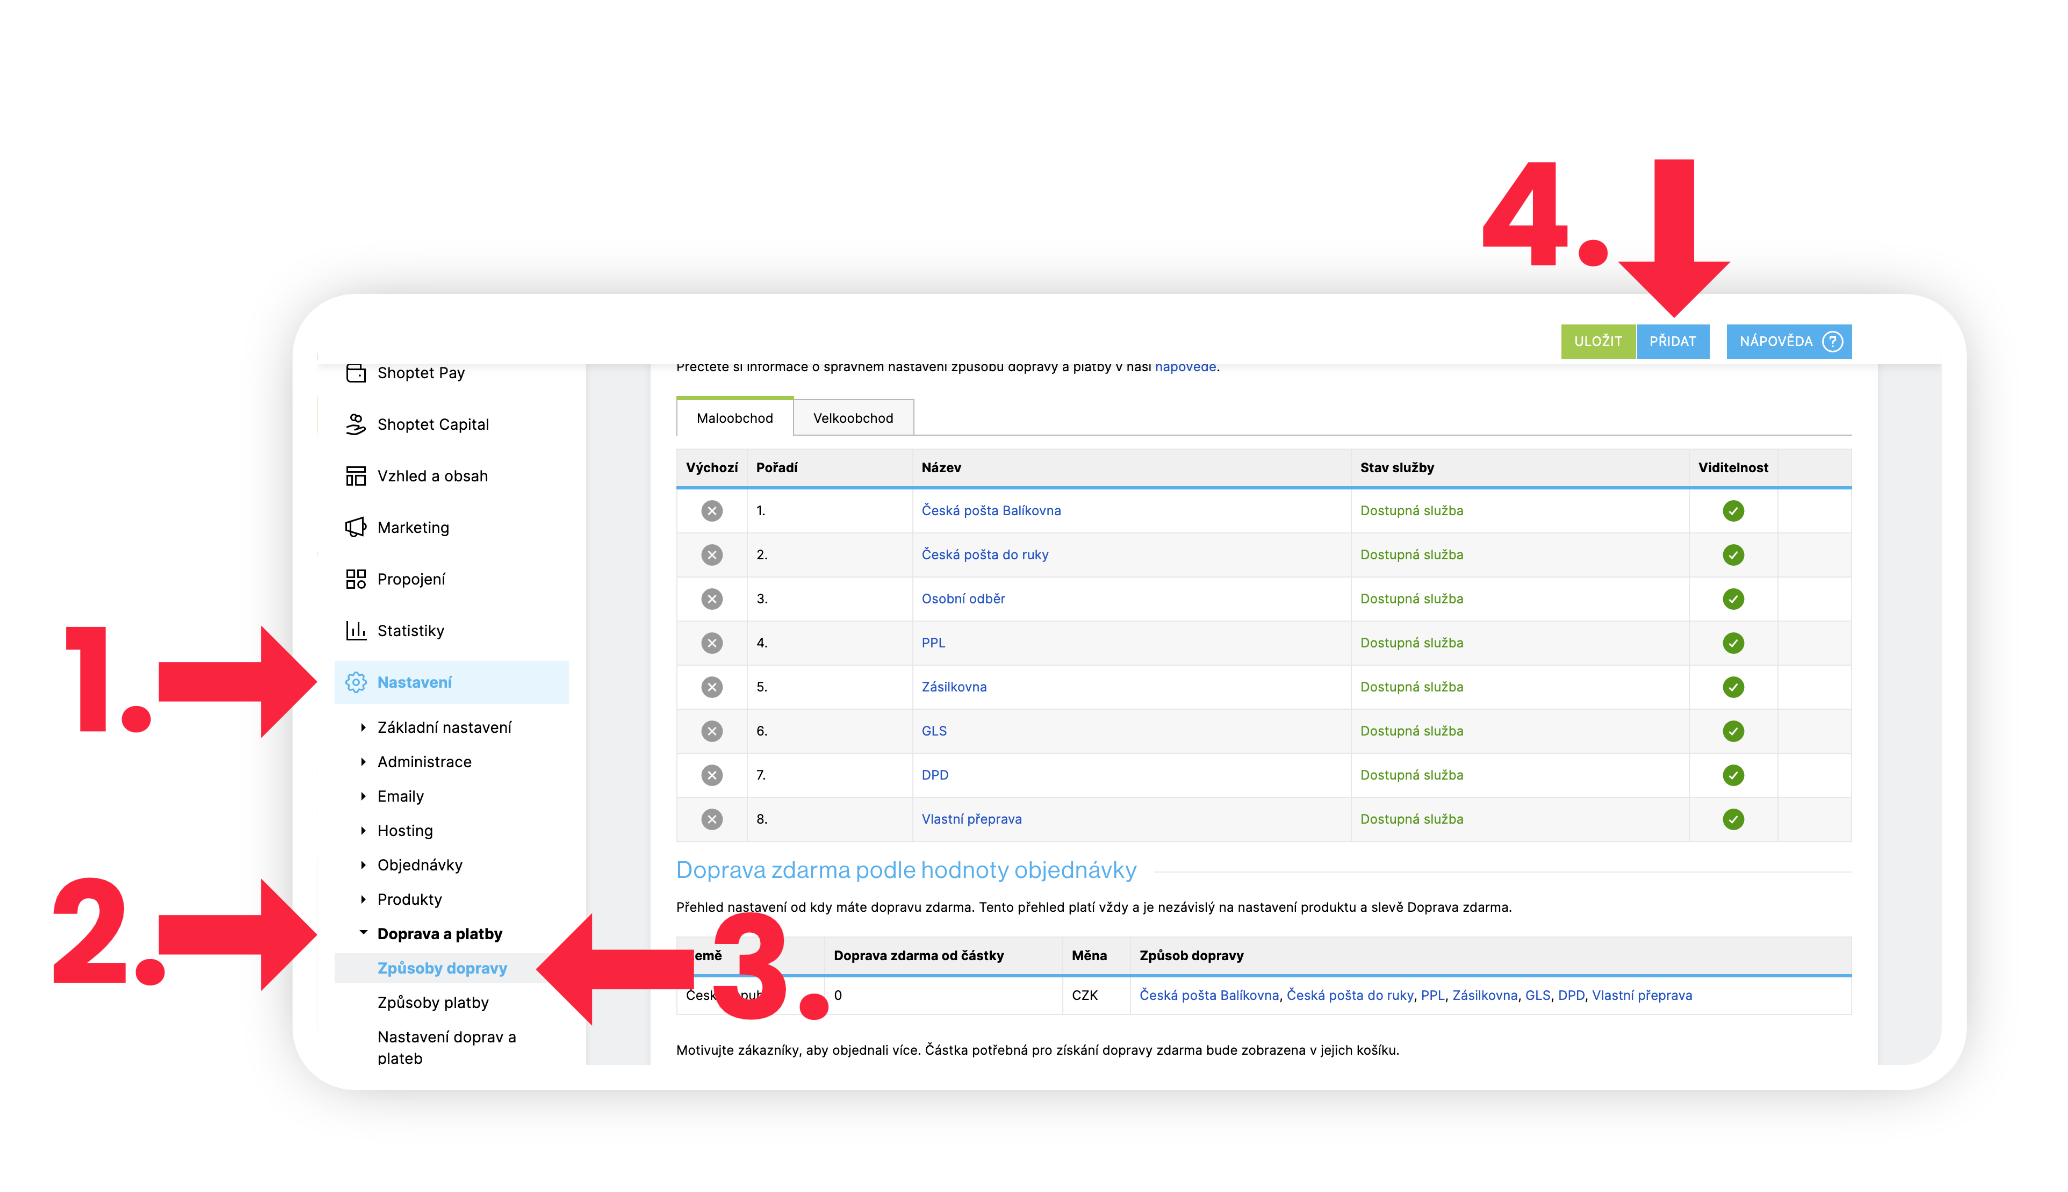
Task: Expand Objednávky submenu arrow
Action: tap(363, 865)
